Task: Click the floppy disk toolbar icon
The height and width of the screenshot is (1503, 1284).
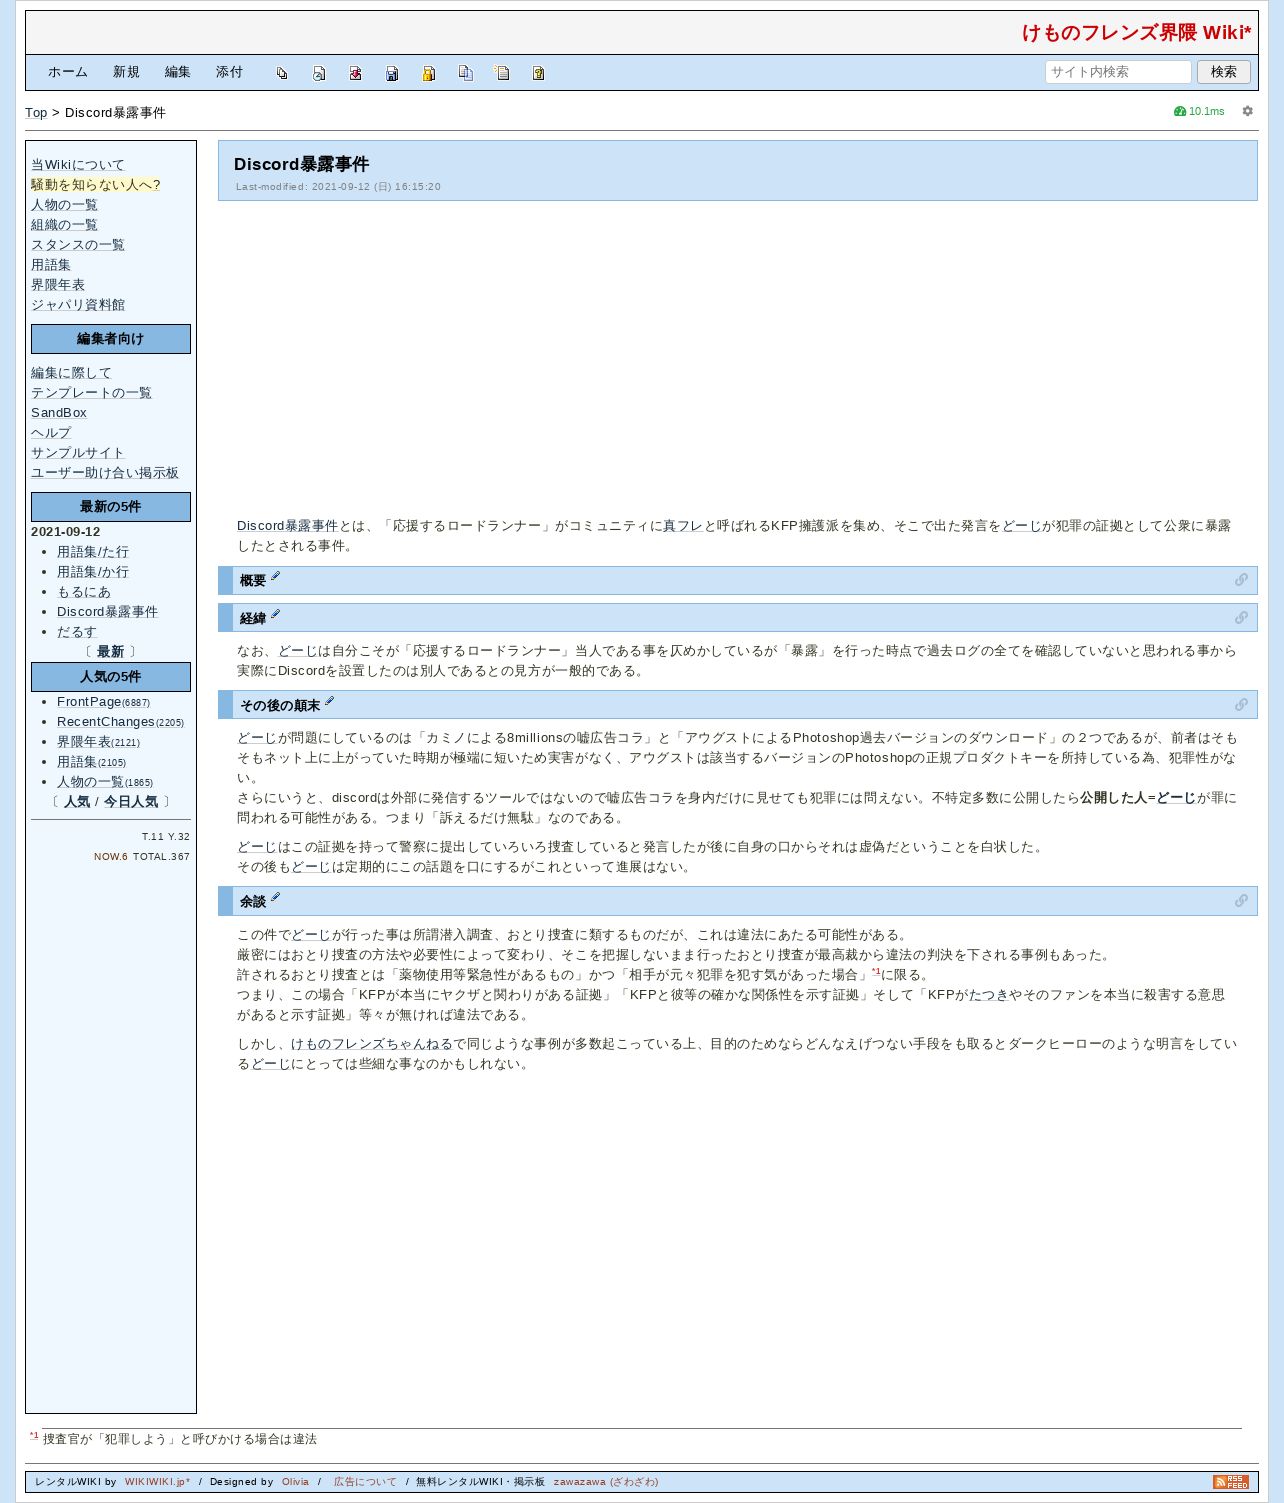Action: click(392, 73)
